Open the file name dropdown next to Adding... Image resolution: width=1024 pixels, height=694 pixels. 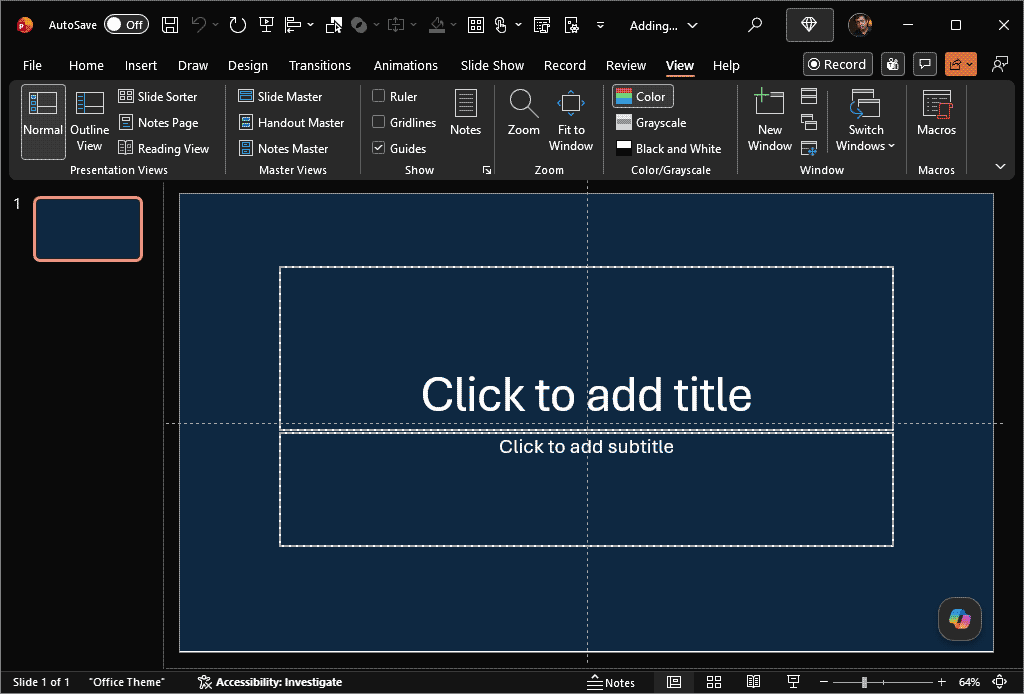pos(693,25)
